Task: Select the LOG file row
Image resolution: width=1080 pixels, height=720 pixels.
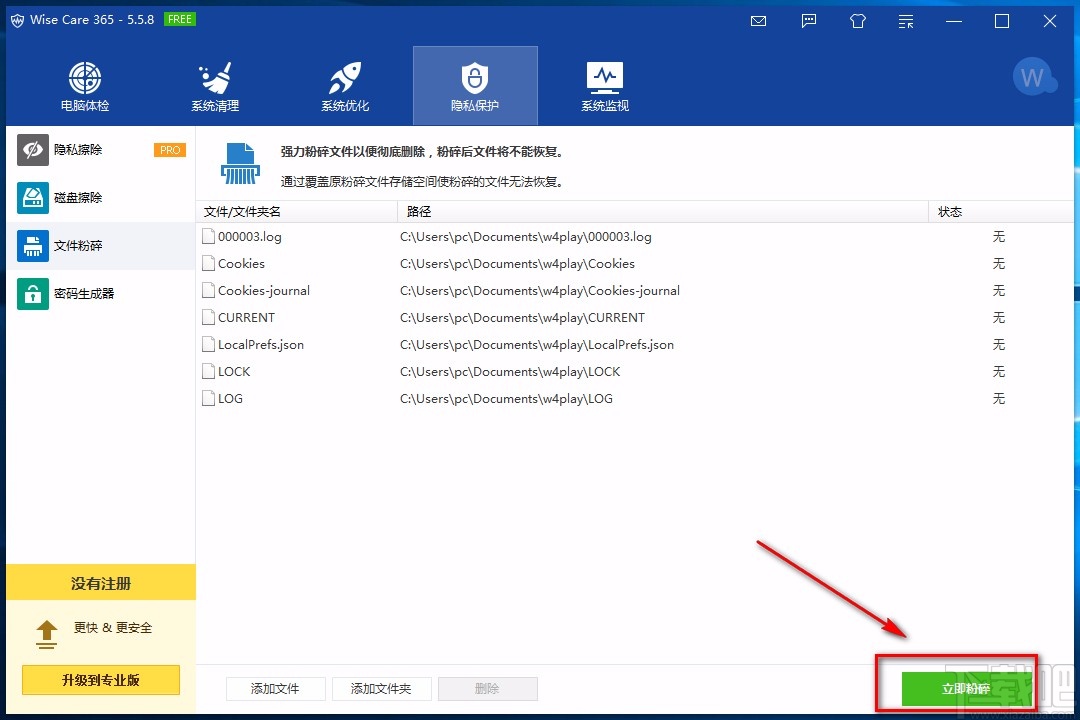Action: point(634,398)
